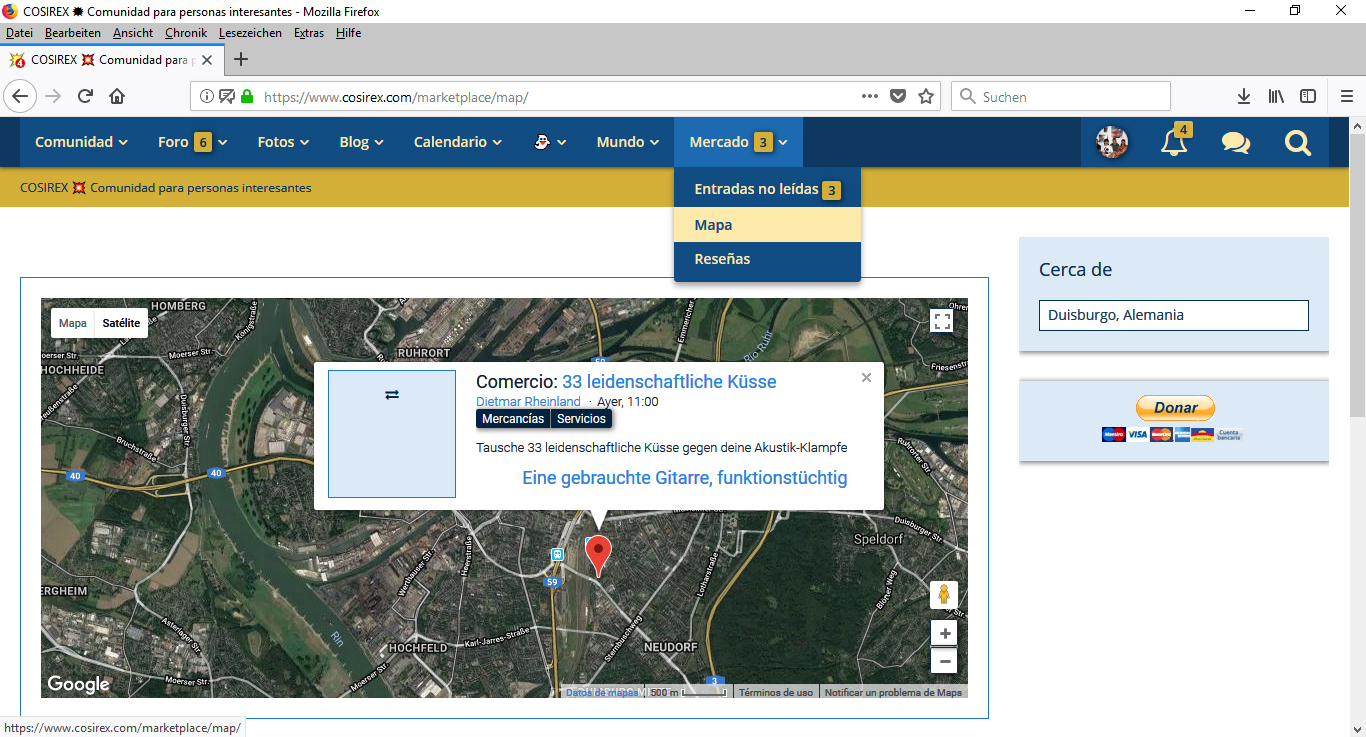
Task: Click the PayPal Donar button
Action: click(x=1175, y=408)
